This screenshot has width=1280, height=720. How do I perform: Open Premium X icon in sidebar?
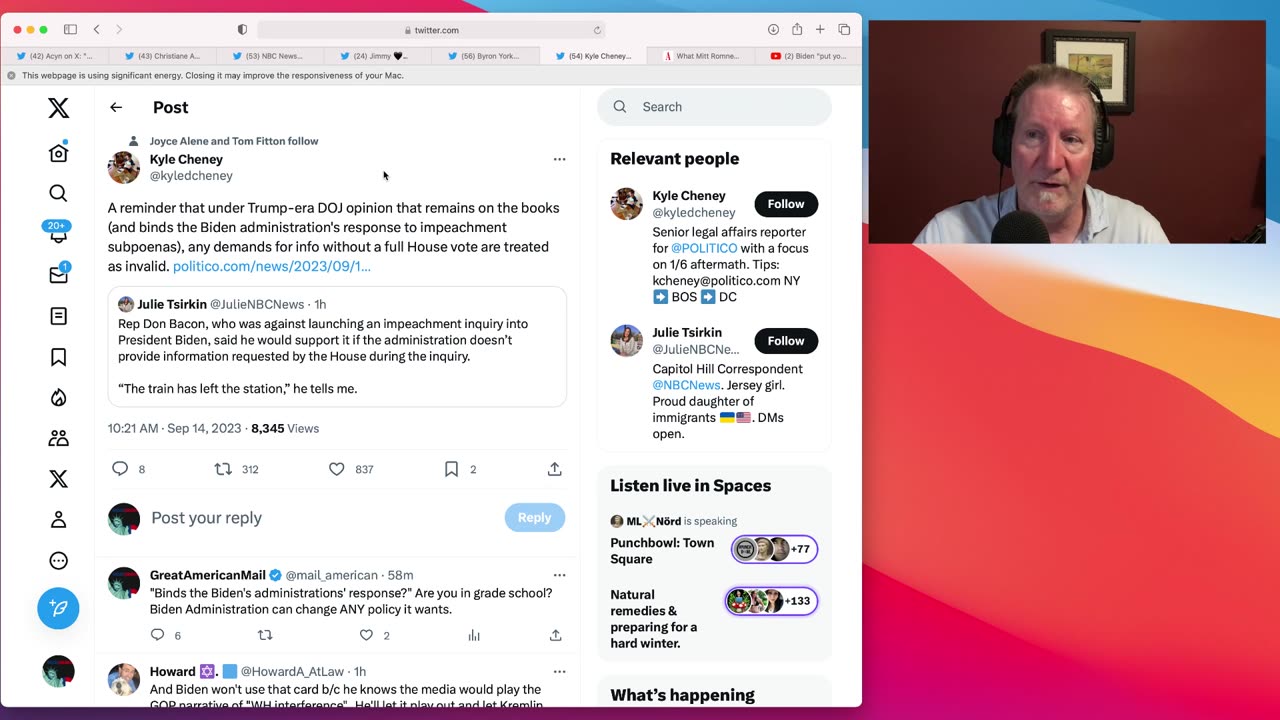tap(58, 479)
